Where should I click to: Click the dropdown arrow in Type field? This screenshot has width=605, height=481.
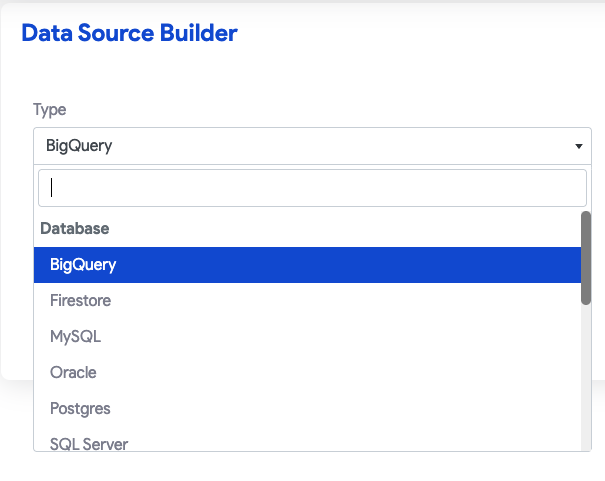(x=578, y=146)
